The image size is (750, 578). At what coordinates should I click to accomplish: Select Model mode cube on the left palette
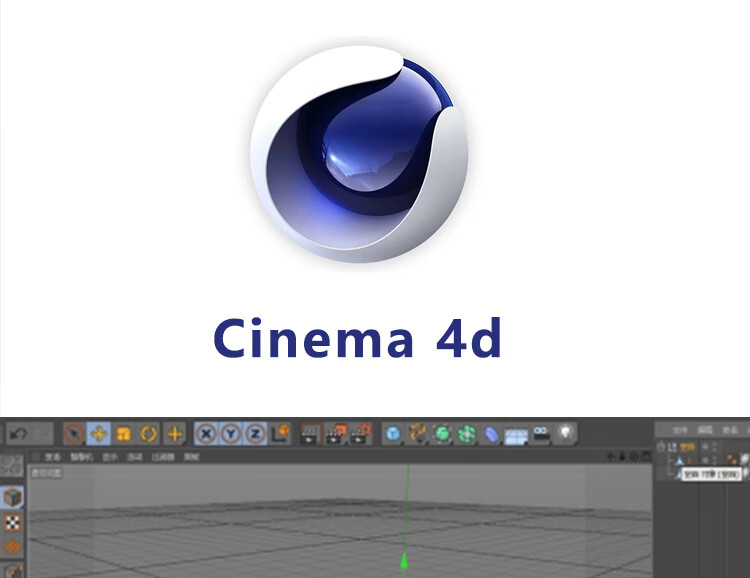[13, 497]
